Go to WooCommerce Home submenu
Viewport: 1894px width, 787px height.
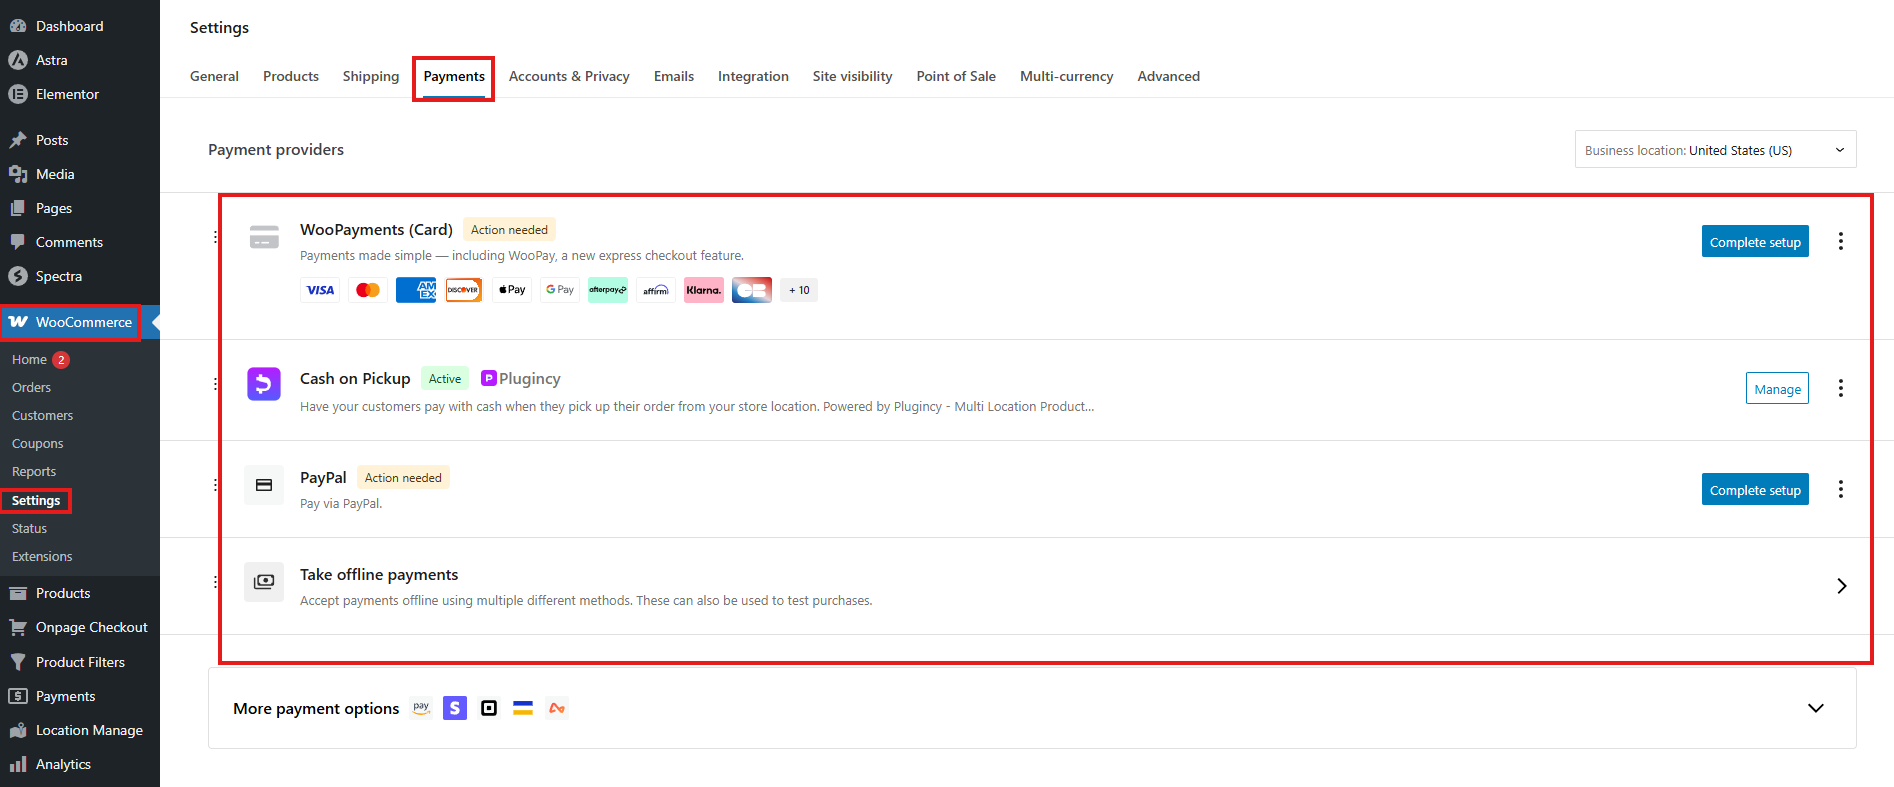click(29, 359)
